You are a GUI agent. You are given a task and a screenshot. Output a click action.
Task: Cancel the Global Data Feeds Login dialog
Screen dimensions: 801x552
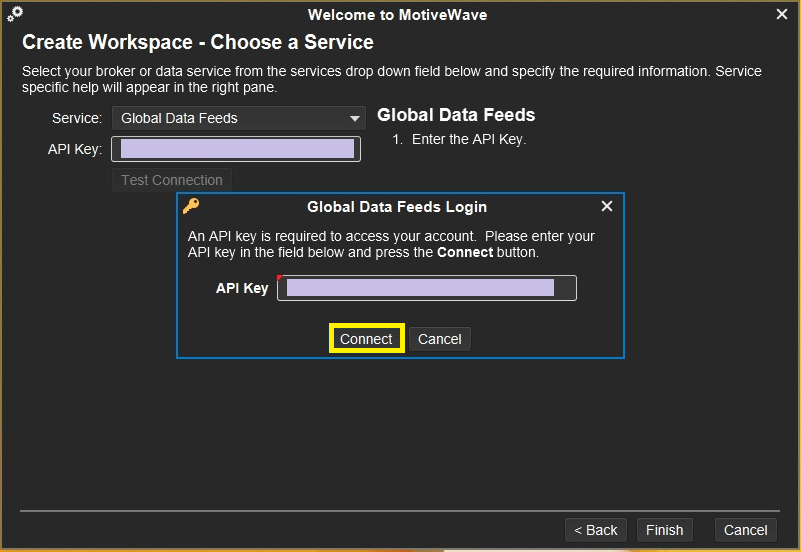tap(439, 339)
